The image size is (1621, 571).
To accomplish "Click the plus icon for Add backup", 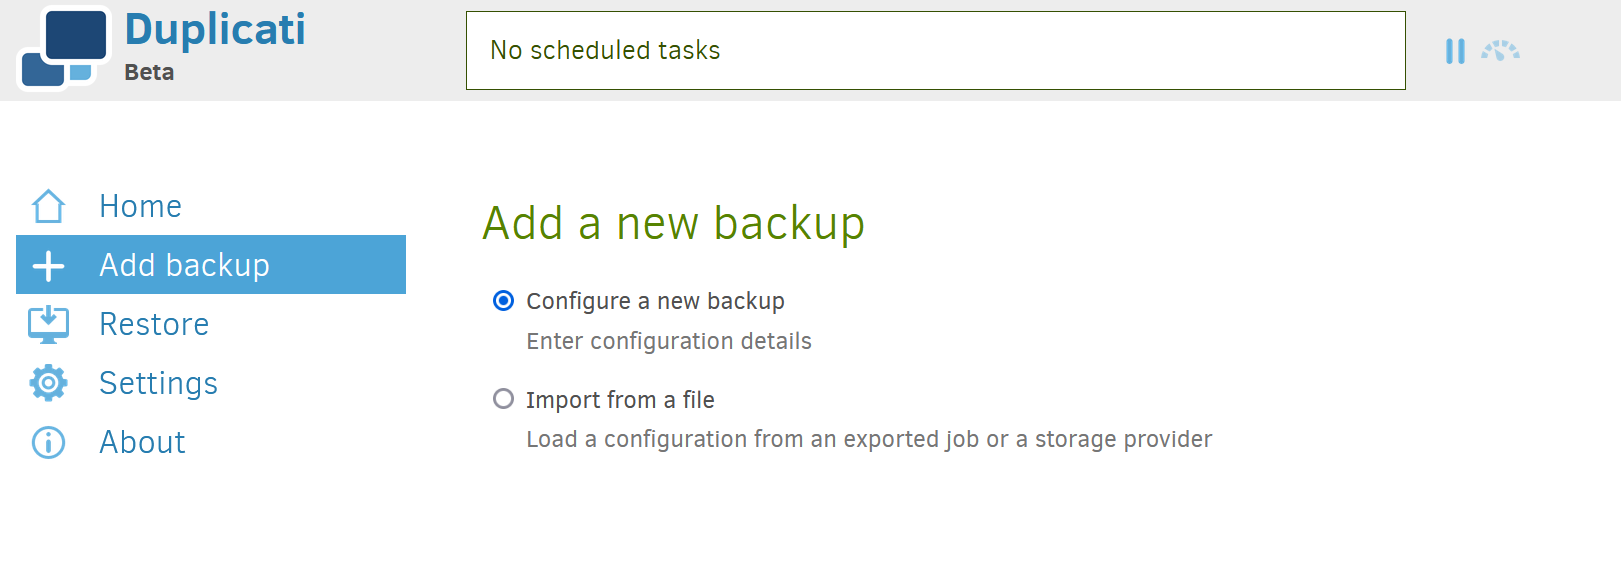I will click(48, 265).
